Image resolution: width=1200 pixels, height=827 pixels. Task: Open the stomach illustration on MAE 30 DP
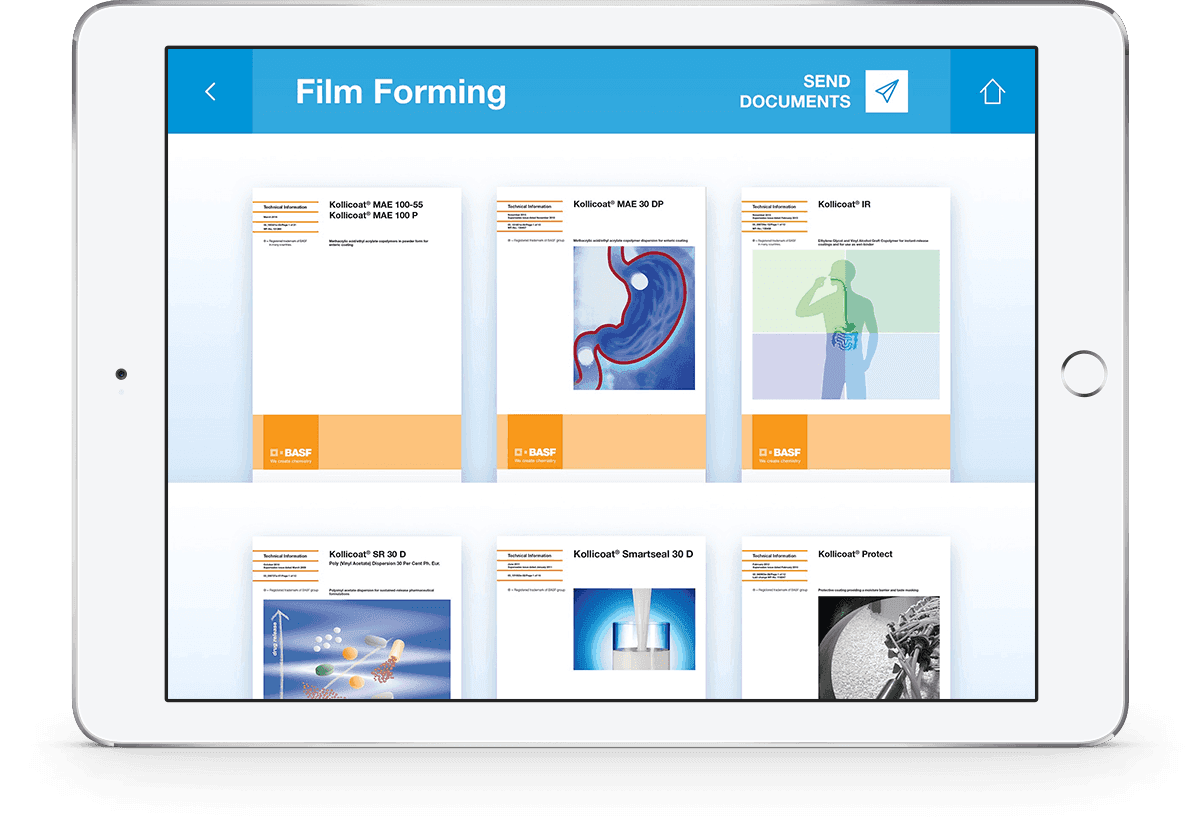point(634,318)
